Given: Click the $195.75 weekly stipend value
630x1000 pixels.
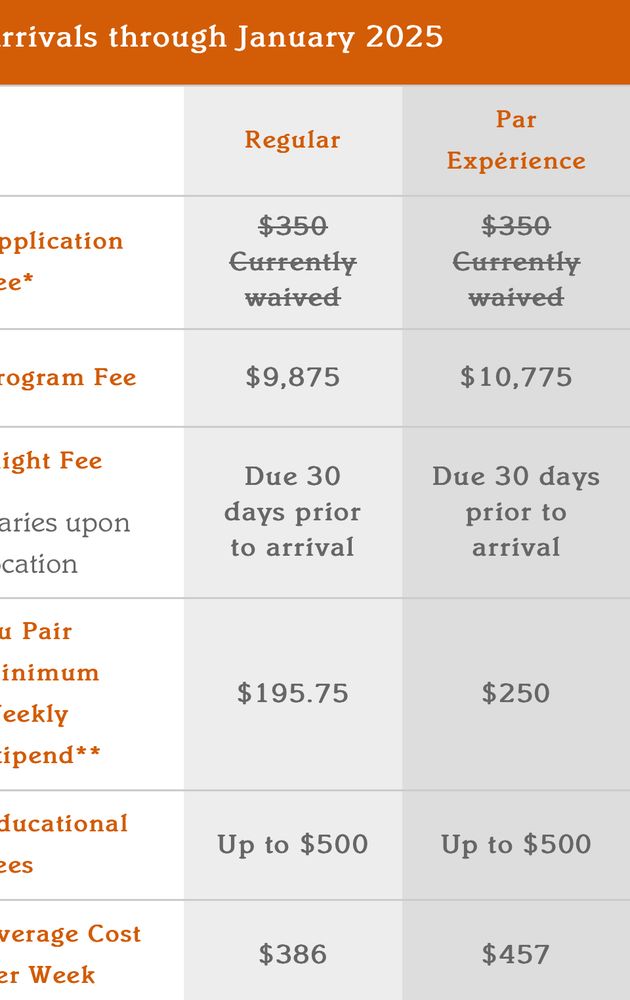Looking at the screenshot, I should [x=293, y=693].
